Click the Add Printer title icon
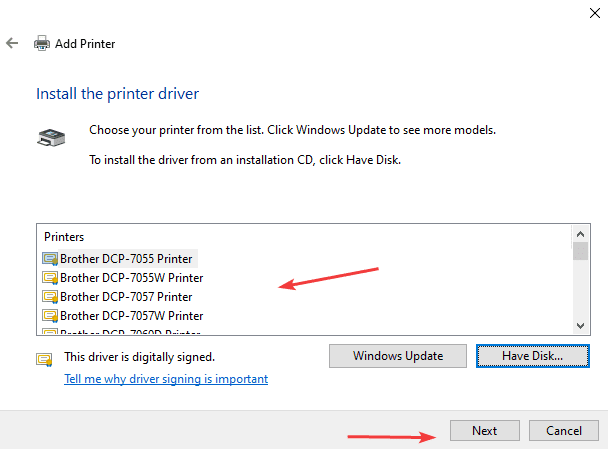This screenshot has width=608, height=449. [42, 44]
